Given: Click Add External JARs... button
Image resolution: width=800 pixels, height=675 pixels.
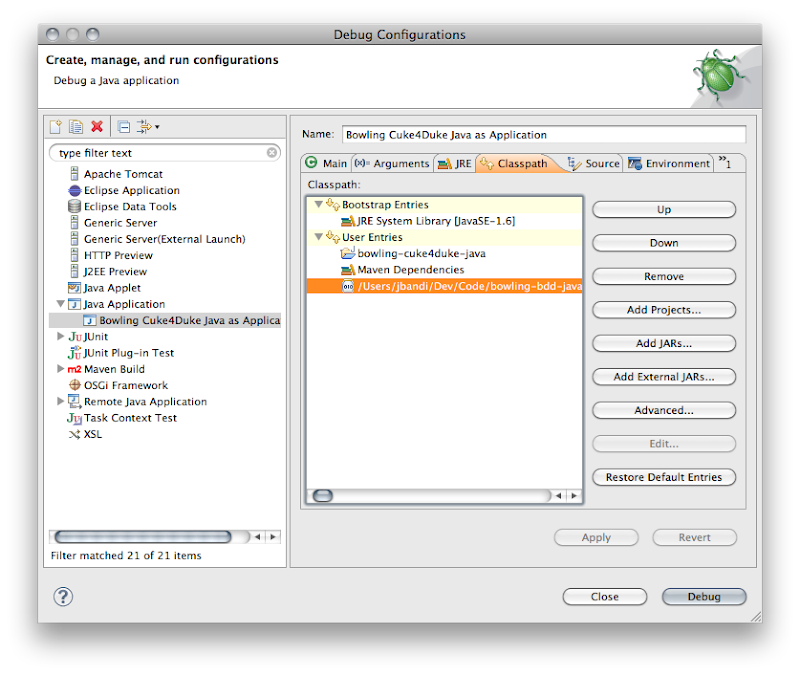Looking at the screenshot, I should [x=664, y=377].
